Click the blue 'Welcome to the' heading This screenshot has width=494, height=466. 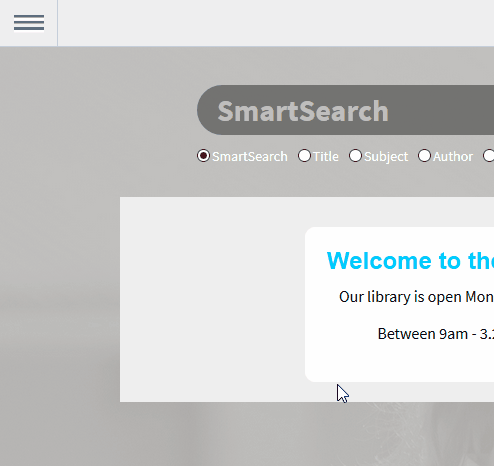point(410,260)
